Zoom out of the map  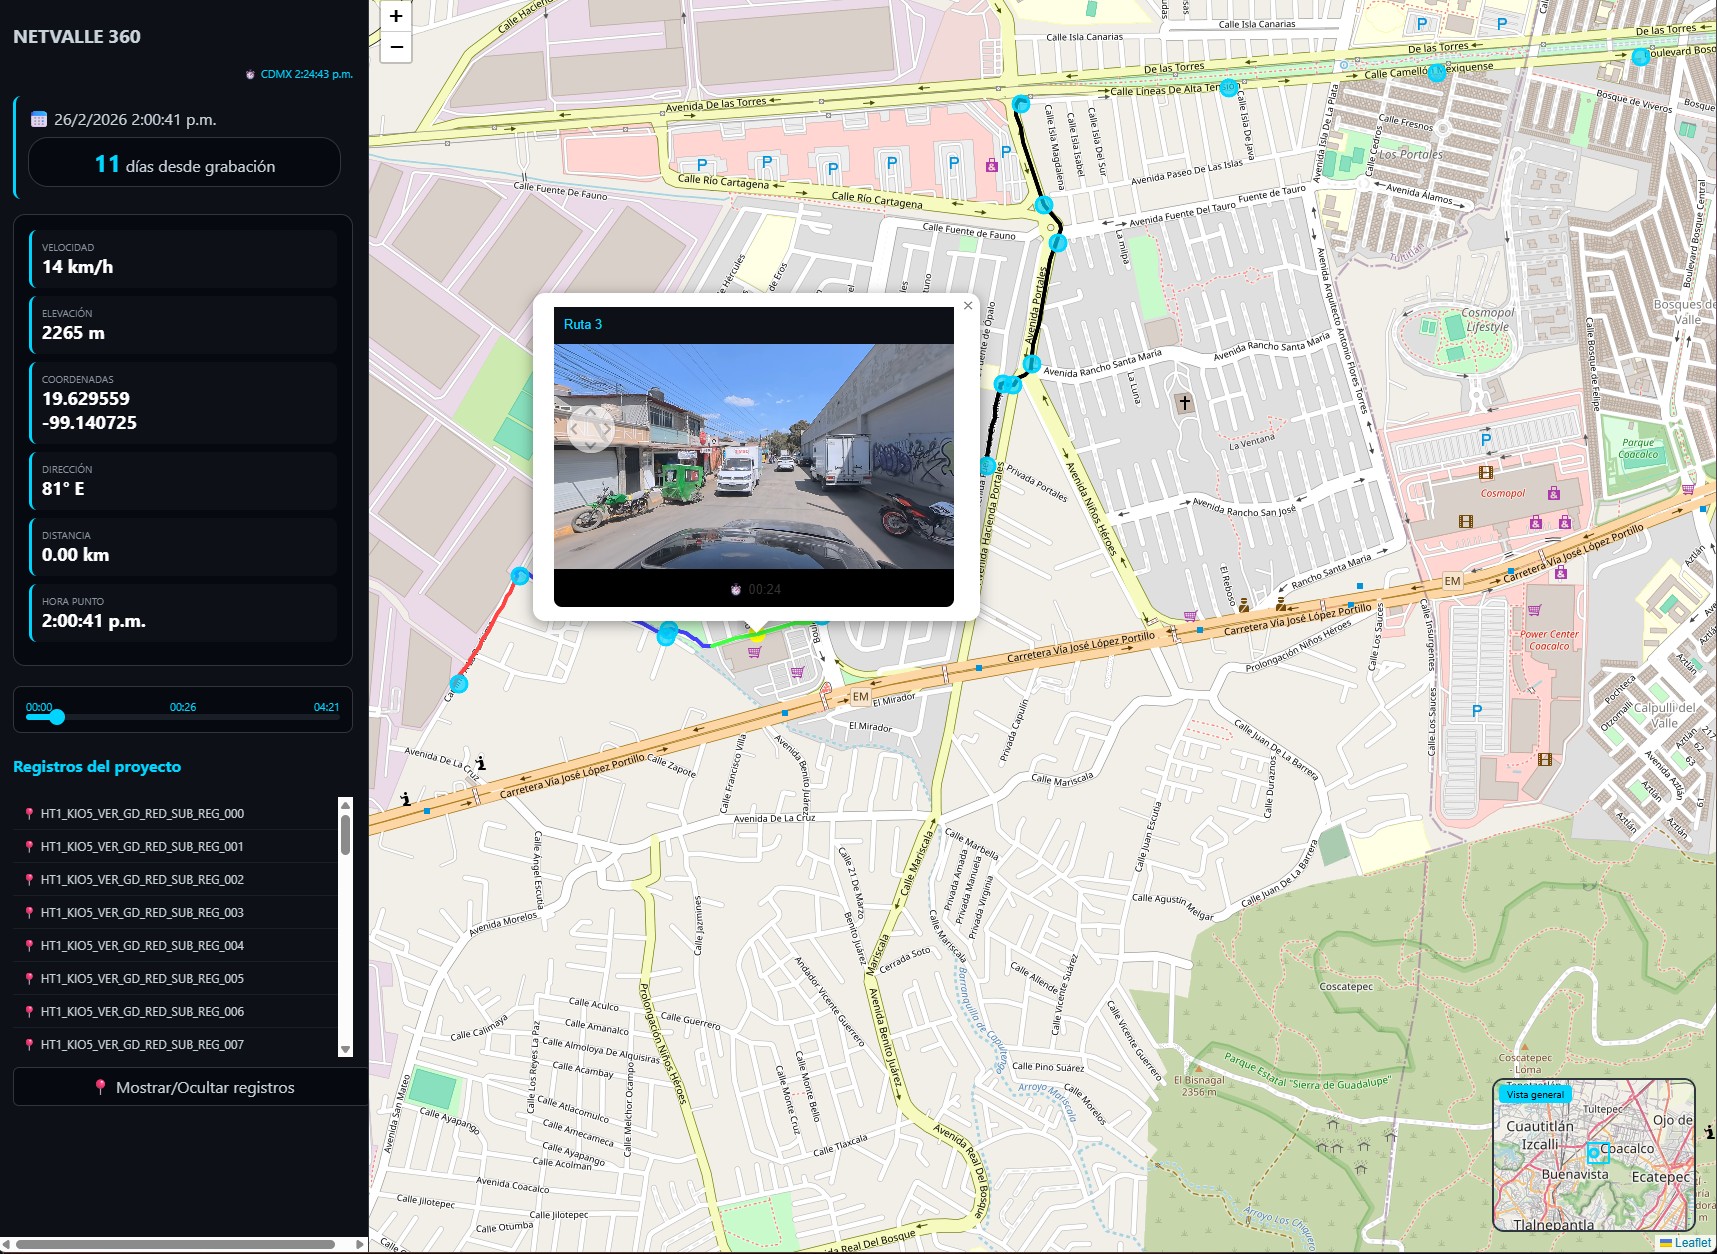pos(396,46)
